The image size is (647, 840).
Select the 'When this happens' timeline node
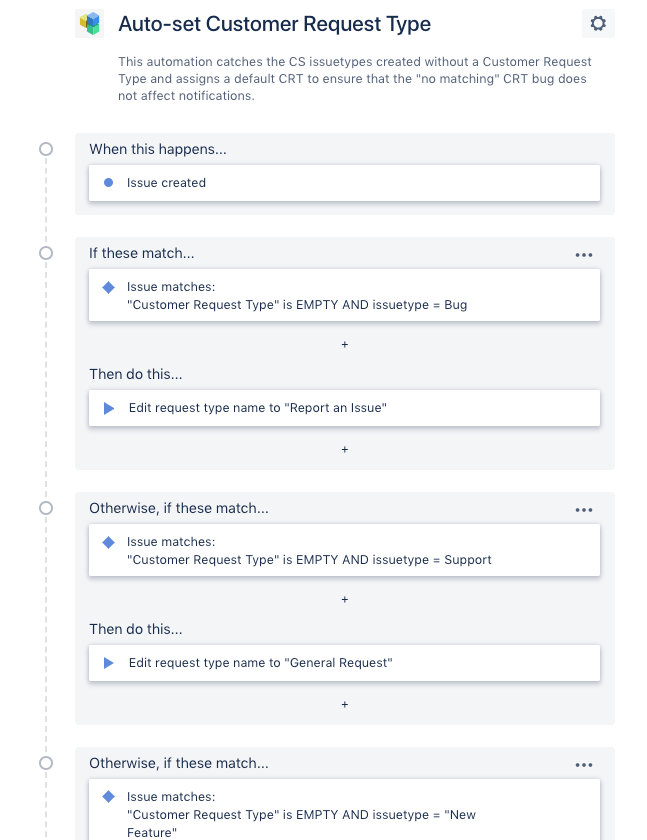tap(46, 149)
